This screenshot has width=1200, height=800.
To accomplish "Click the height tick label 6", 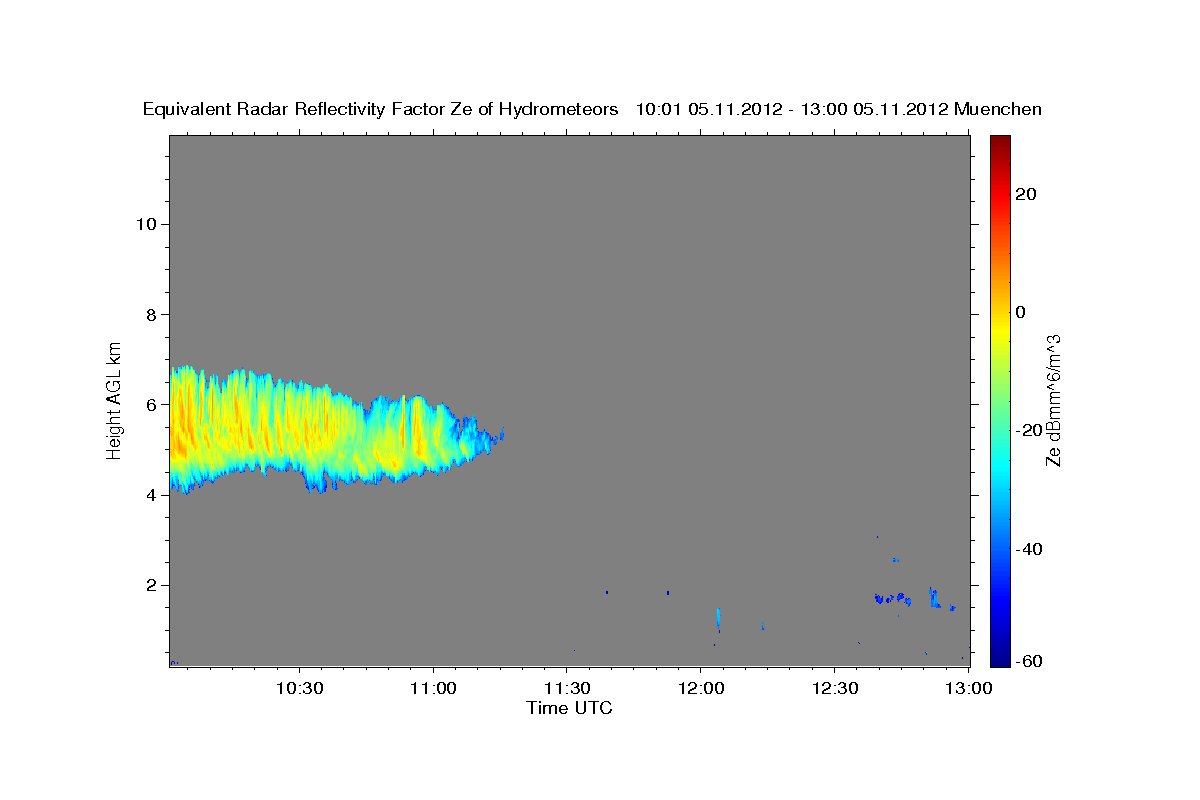I will [x=152, y=404].
